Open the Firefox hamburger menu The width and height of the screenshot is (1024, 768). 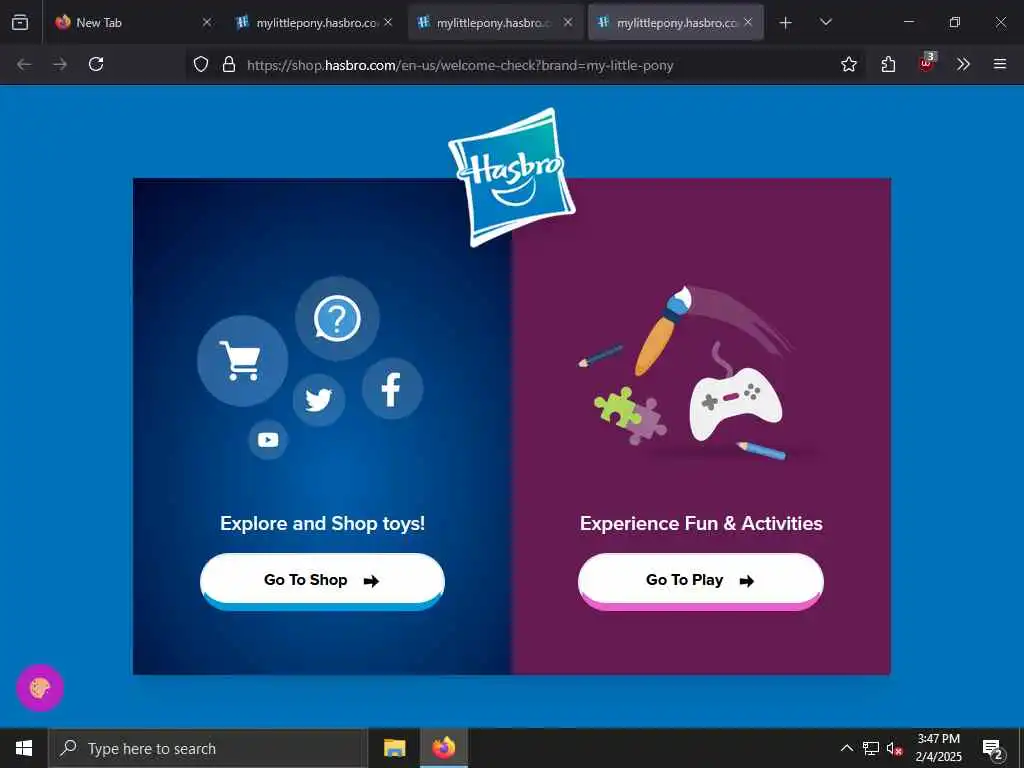pos(1000,64)
